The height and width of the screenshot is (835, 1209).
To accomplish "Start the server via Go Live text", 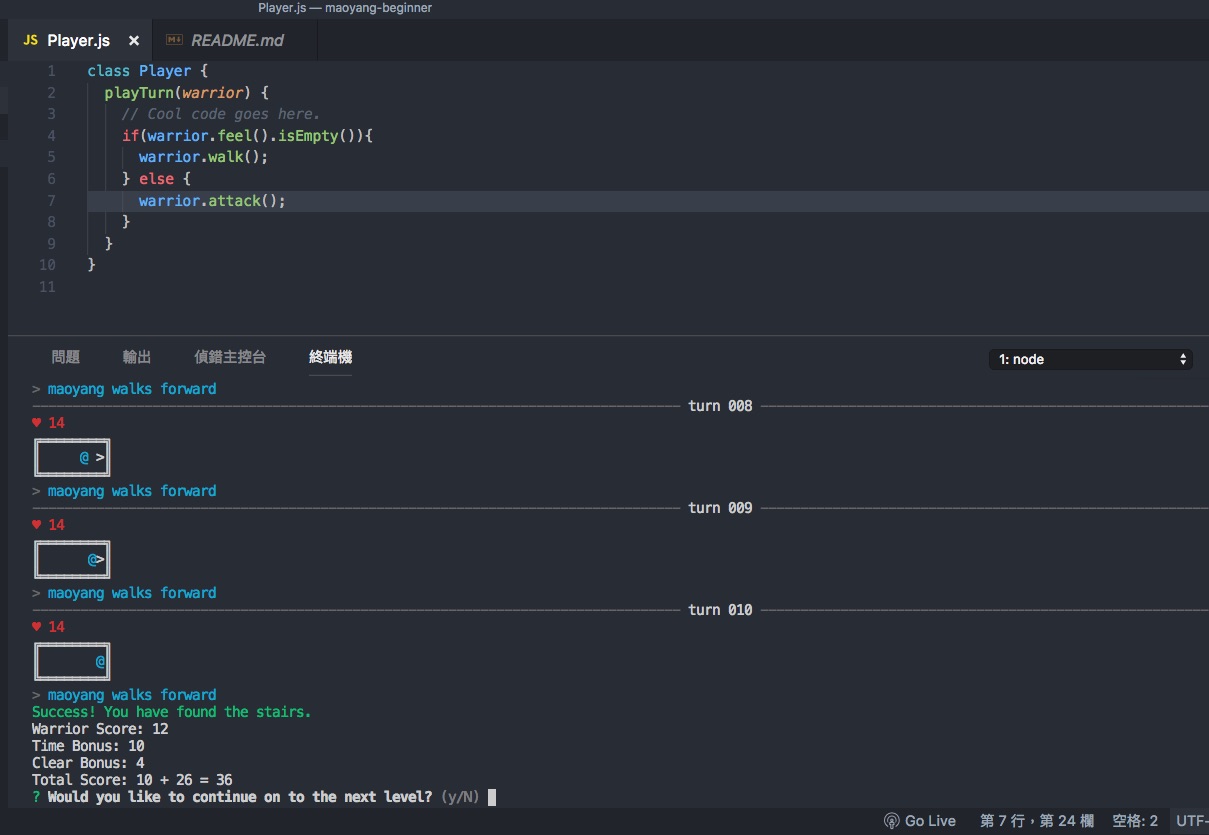I will click(x=930, y=821).
